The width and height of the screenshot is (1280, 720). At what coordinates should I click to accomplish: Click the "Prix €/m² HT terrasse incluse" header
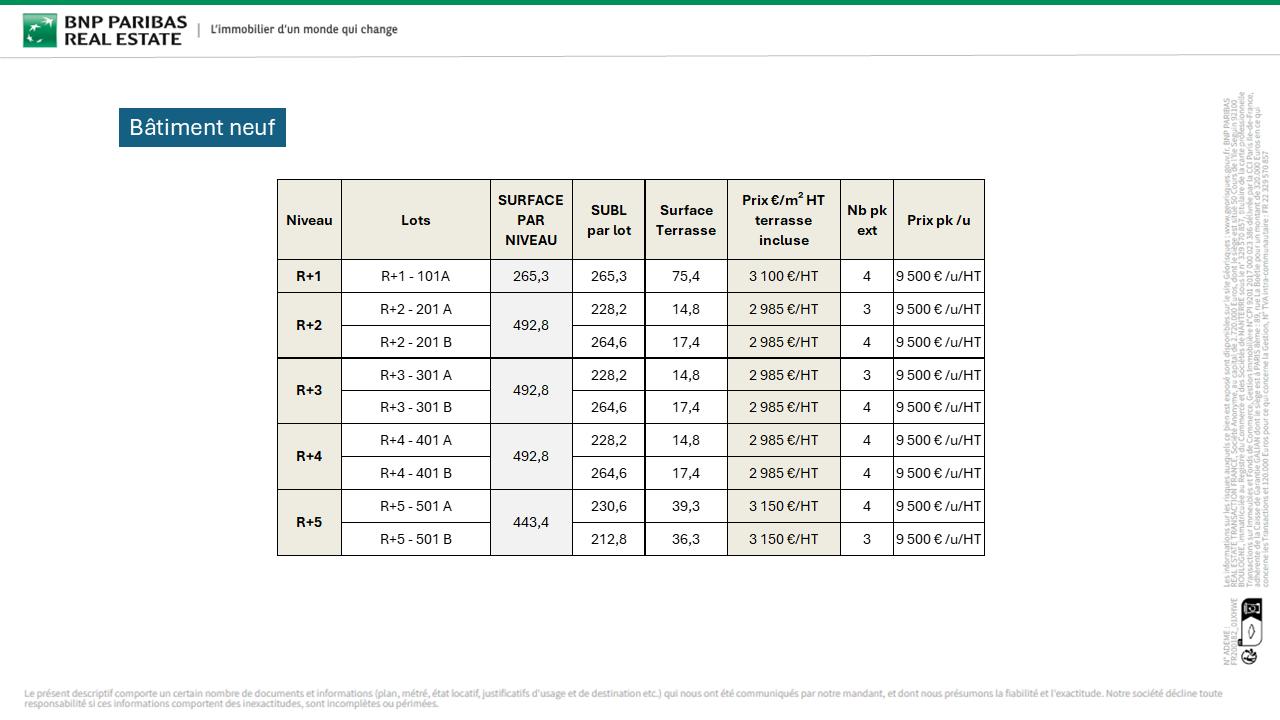(x=784, y=220)
